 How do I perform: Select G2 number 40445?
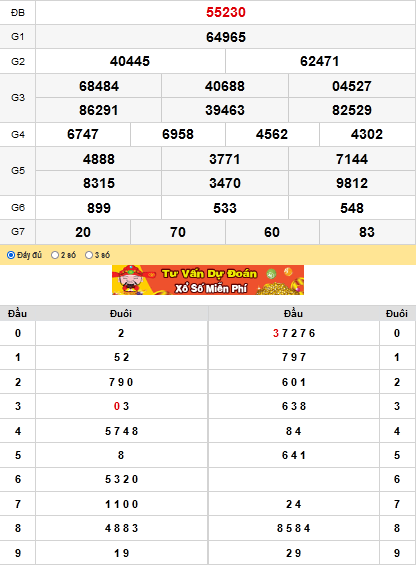pyautogui.click(x=130, y=61)
